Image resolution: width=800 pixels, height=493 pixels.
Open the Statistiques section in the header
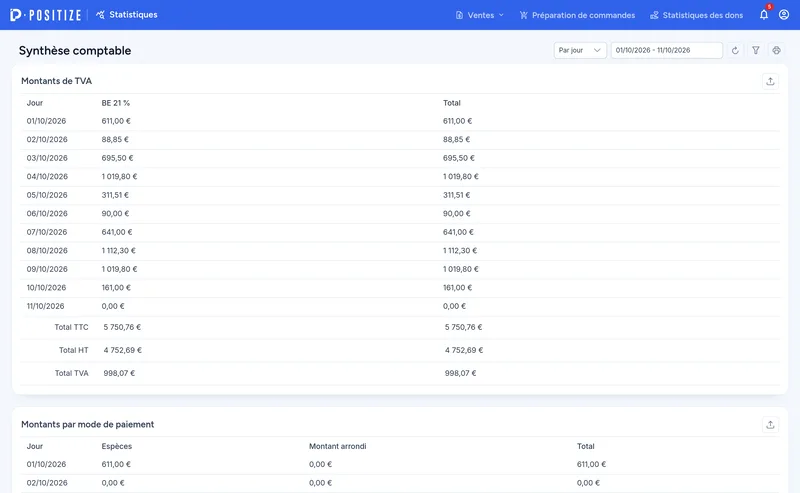pos(127,15)
